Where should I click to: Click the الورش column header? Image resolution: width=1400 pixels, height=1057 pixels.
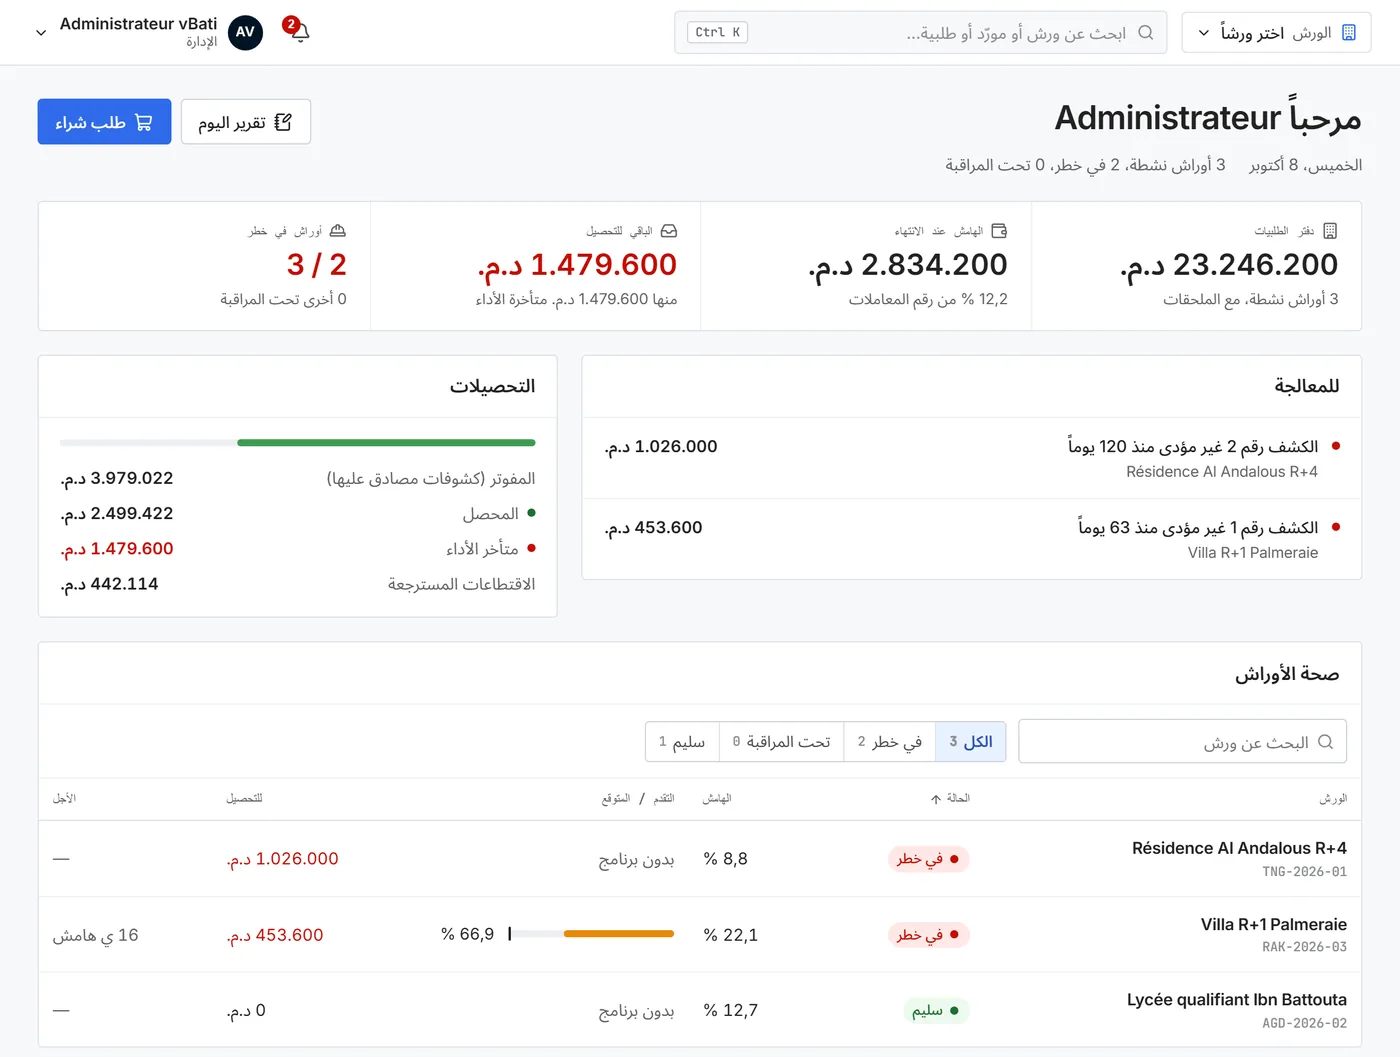point(1333,799)
